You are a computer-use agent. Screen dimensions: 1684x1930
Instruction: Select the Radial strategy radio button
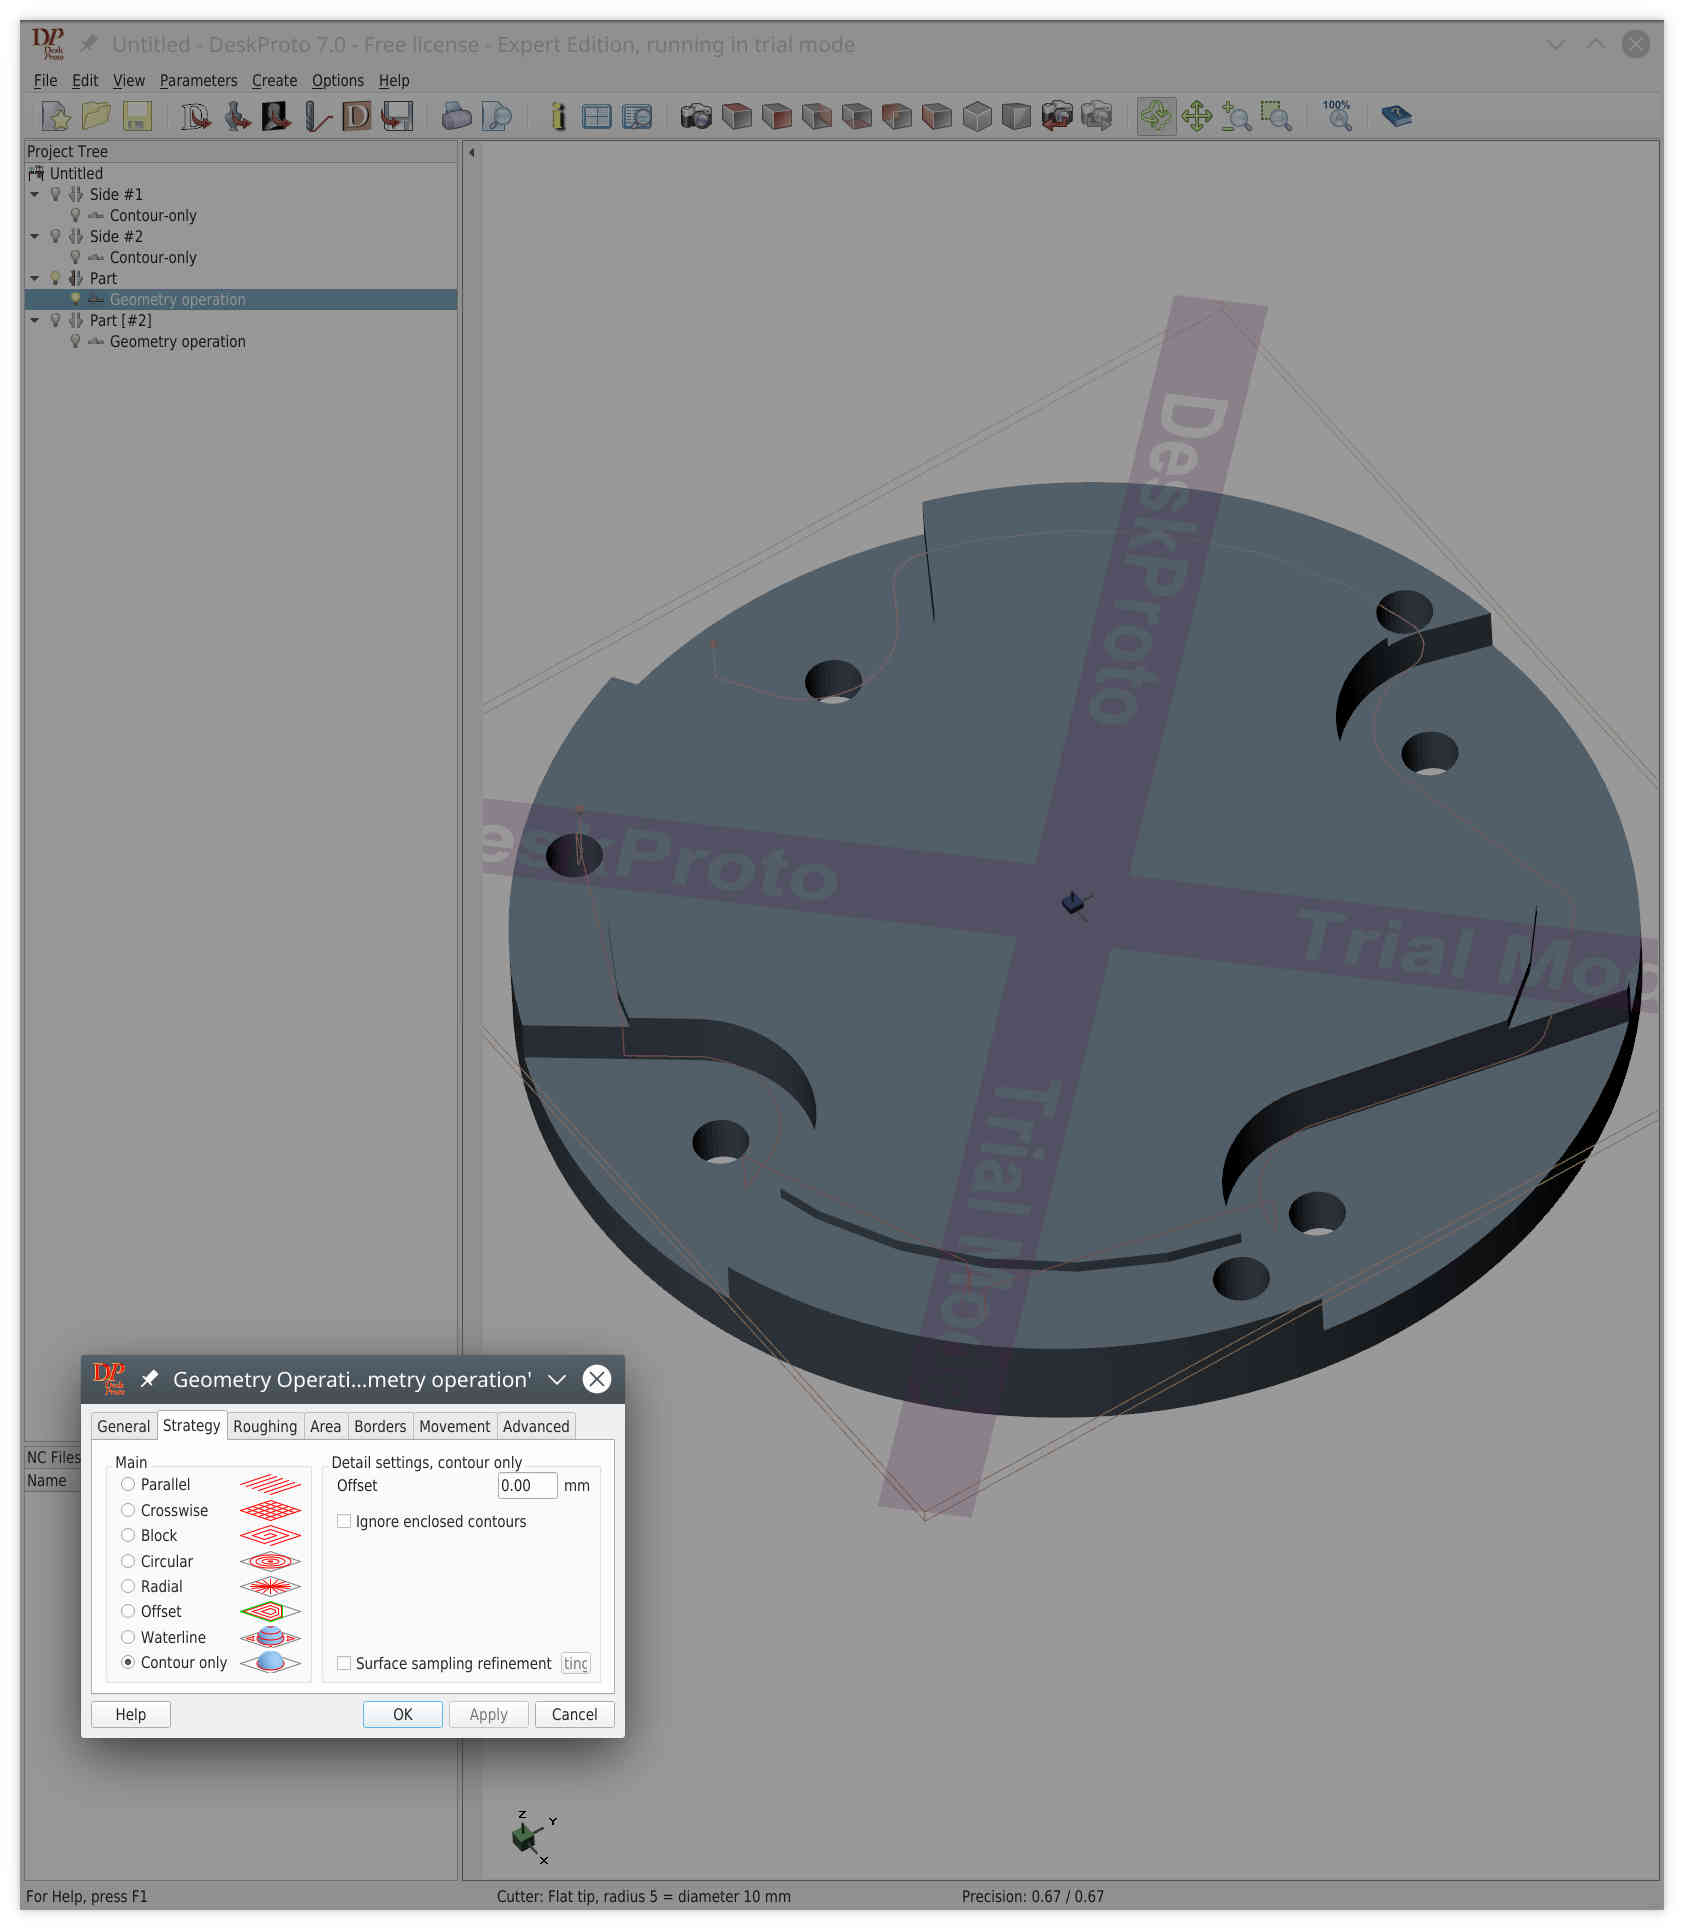coord(128,1586)
